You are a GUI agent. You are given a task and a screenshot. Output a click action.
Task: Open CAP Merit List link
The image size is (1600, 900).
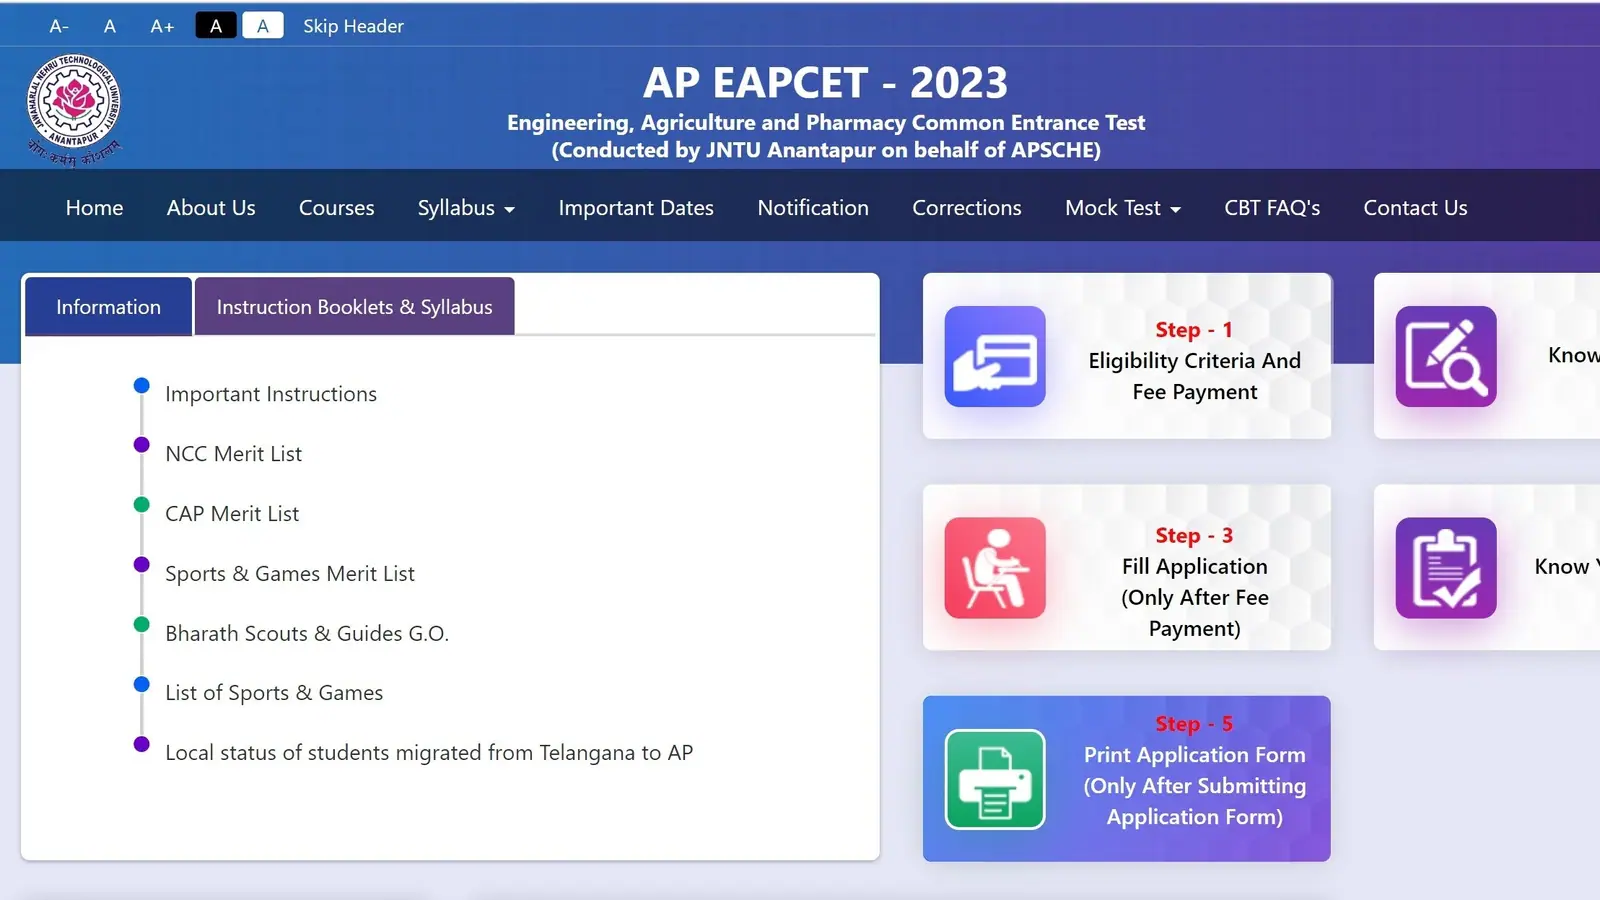click(232, 514)
